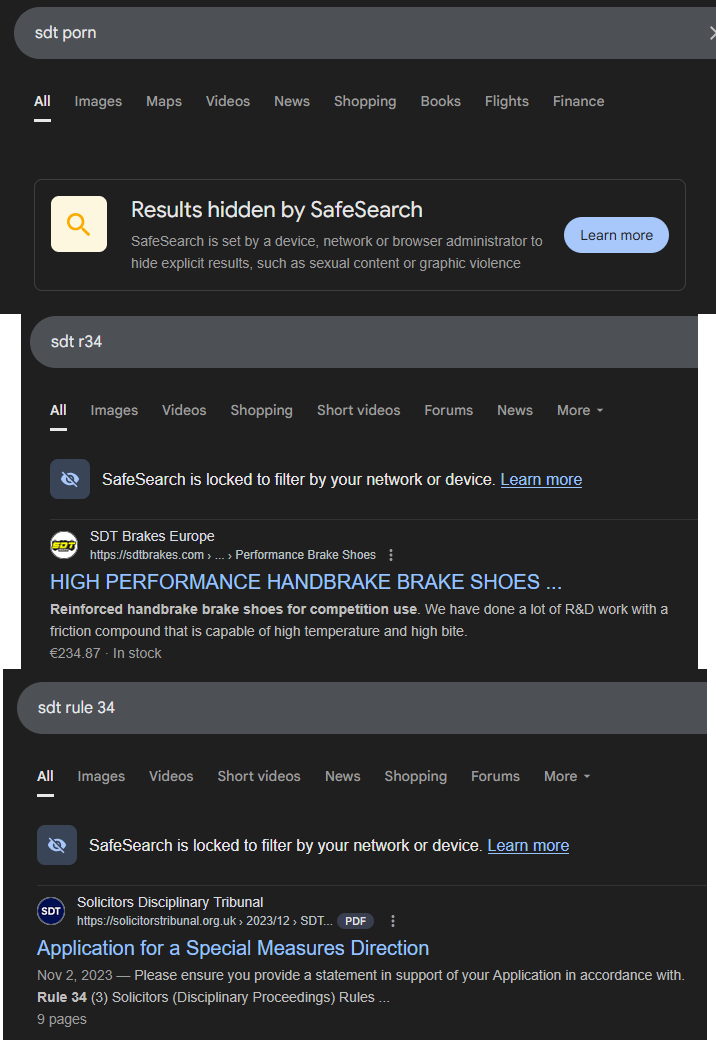Viewport: 716px width, 1040px height.
Task: Open three-dot menu for solicitorstribunal.org.uk result
Action: tap(392, 921)
